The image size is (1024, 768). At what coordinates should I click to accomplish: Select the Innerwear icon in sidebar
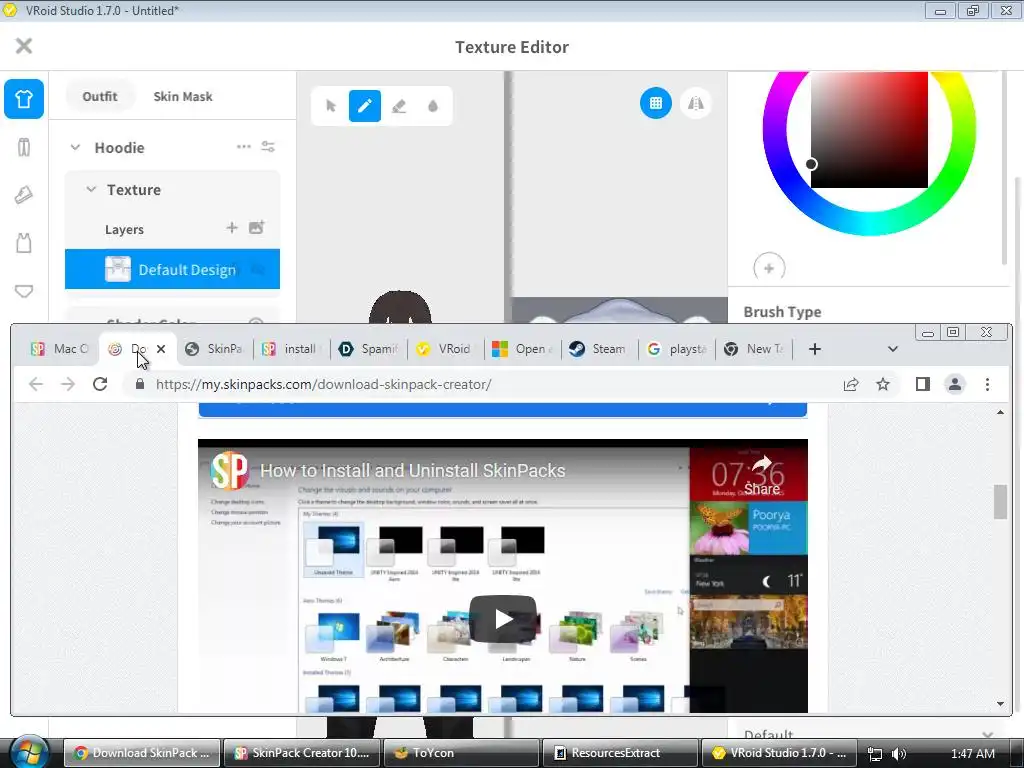click(24, 291)
